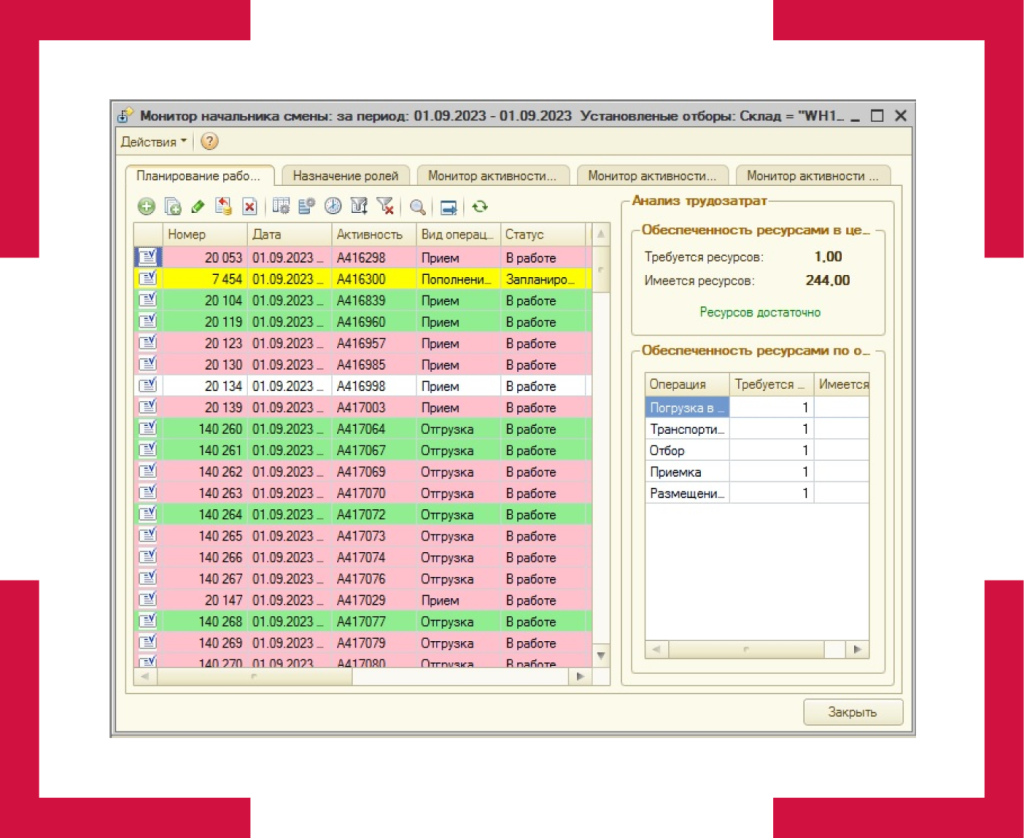Open date interval settings clock icon
This screenshot has height=838, width=1024.
(x=332, y=207)
